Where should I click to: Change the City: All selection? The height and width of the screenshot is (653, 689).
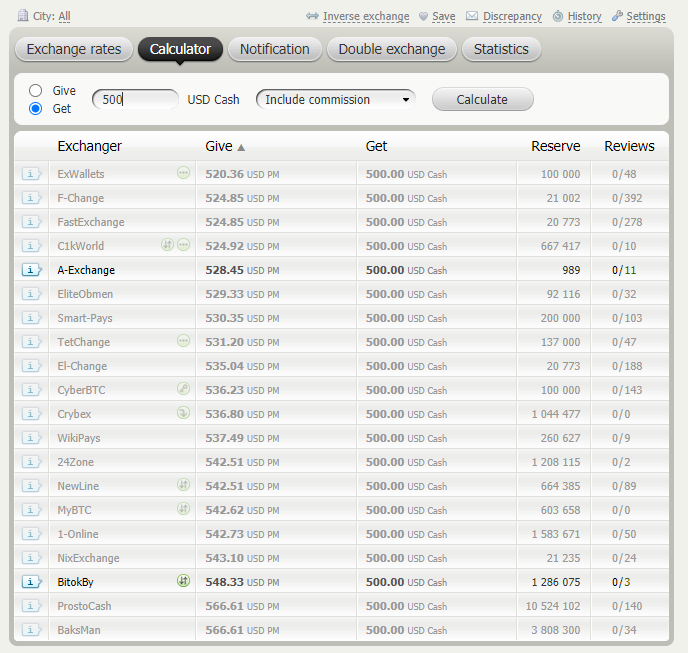click(x=64, y=16)
